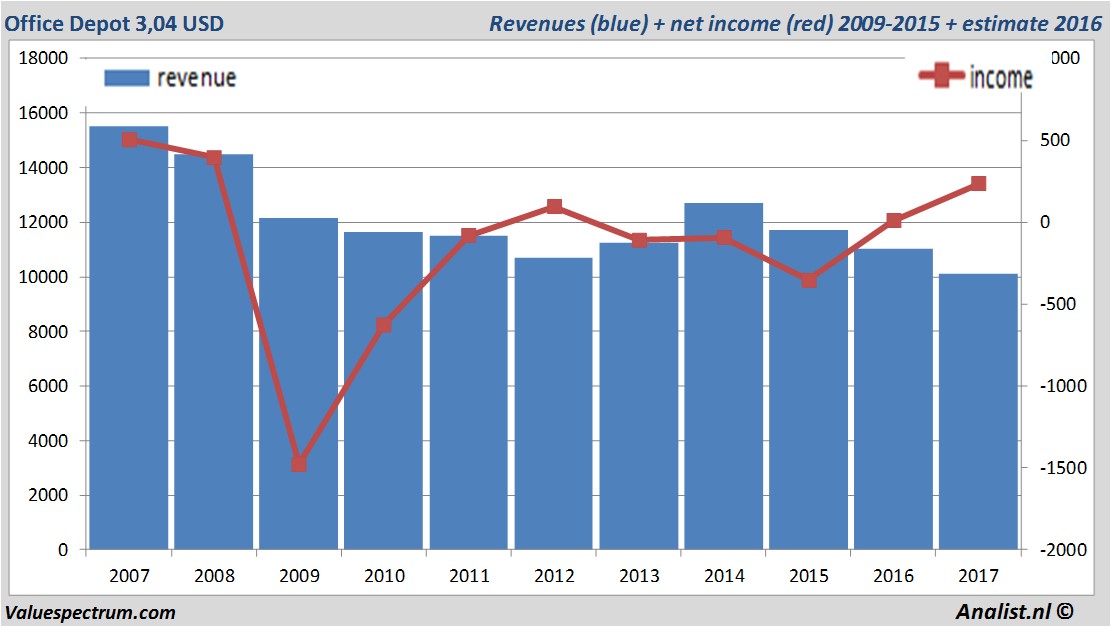Click the 2013 x-axis year label
1111x627 pixels.
click(x=639, y=576)
